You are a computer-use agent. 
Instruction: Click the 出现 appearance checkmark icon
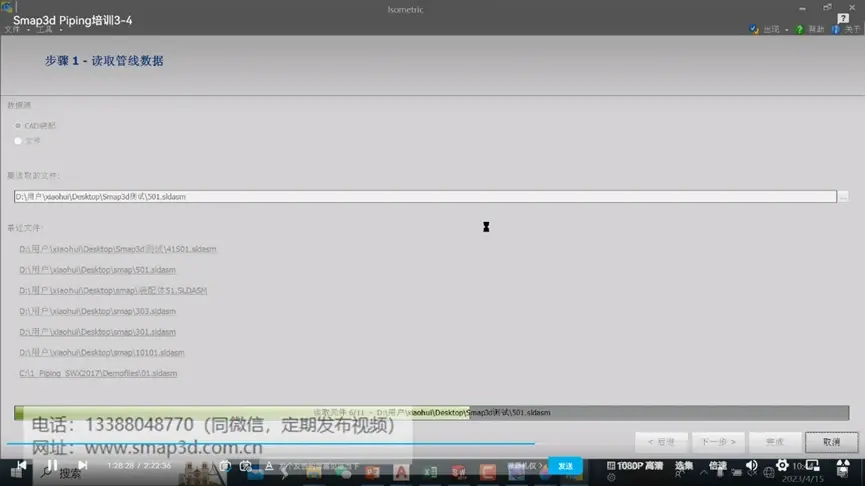coord(754,29)
